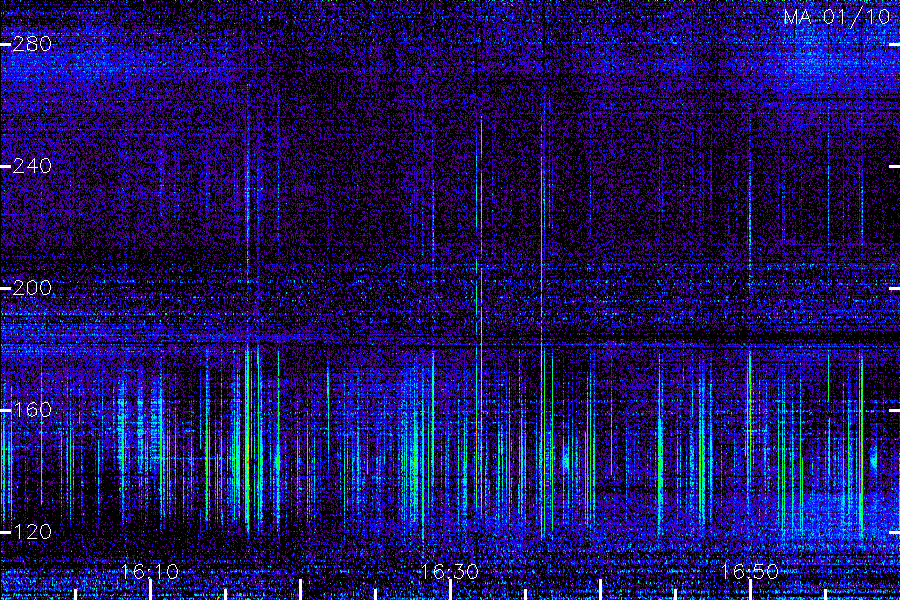The width and height of the screenshot is (900, 600).
Task: Click the 200 frequency axis label
Action: (32, 288)
